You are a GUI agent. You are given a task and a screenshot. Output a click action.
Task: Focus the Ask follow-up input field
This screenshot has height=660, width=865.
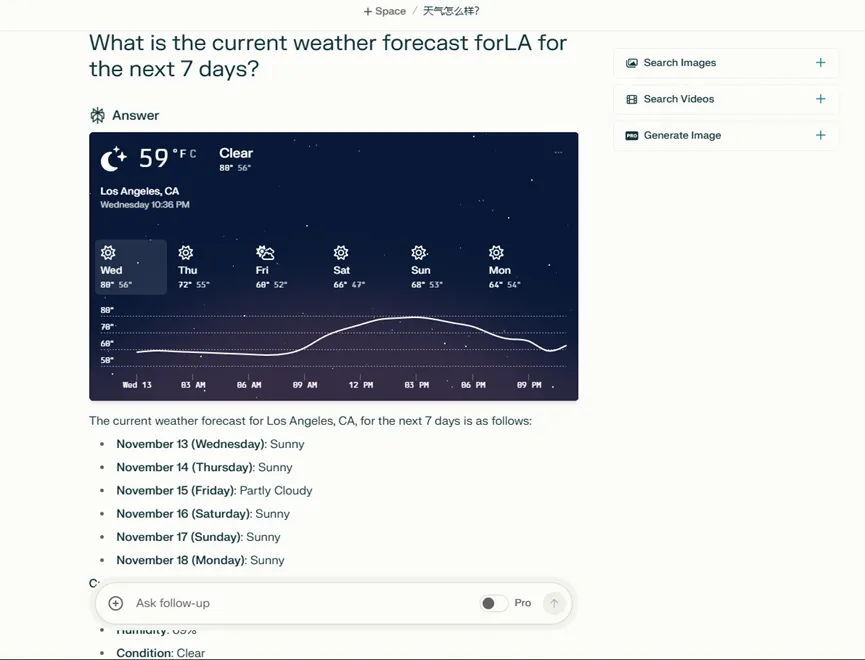(x=300, y=603)
